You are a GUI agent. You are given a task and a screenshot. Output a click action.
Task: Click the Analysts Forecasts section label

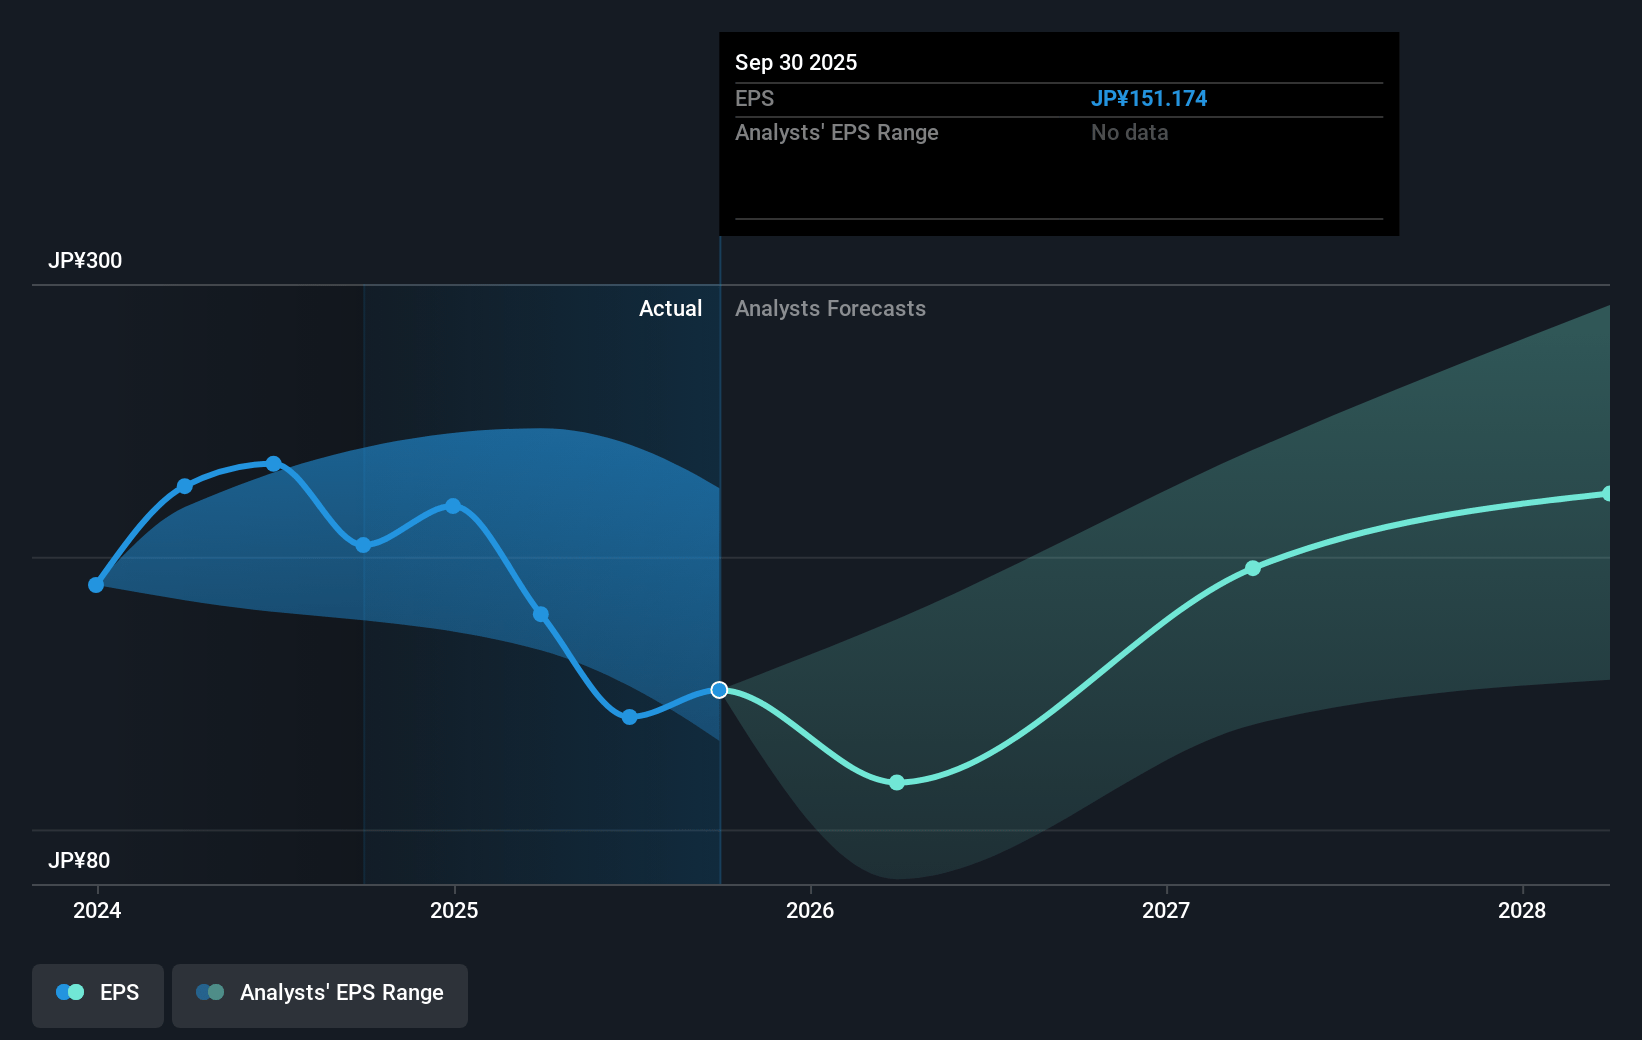[830, 309]
